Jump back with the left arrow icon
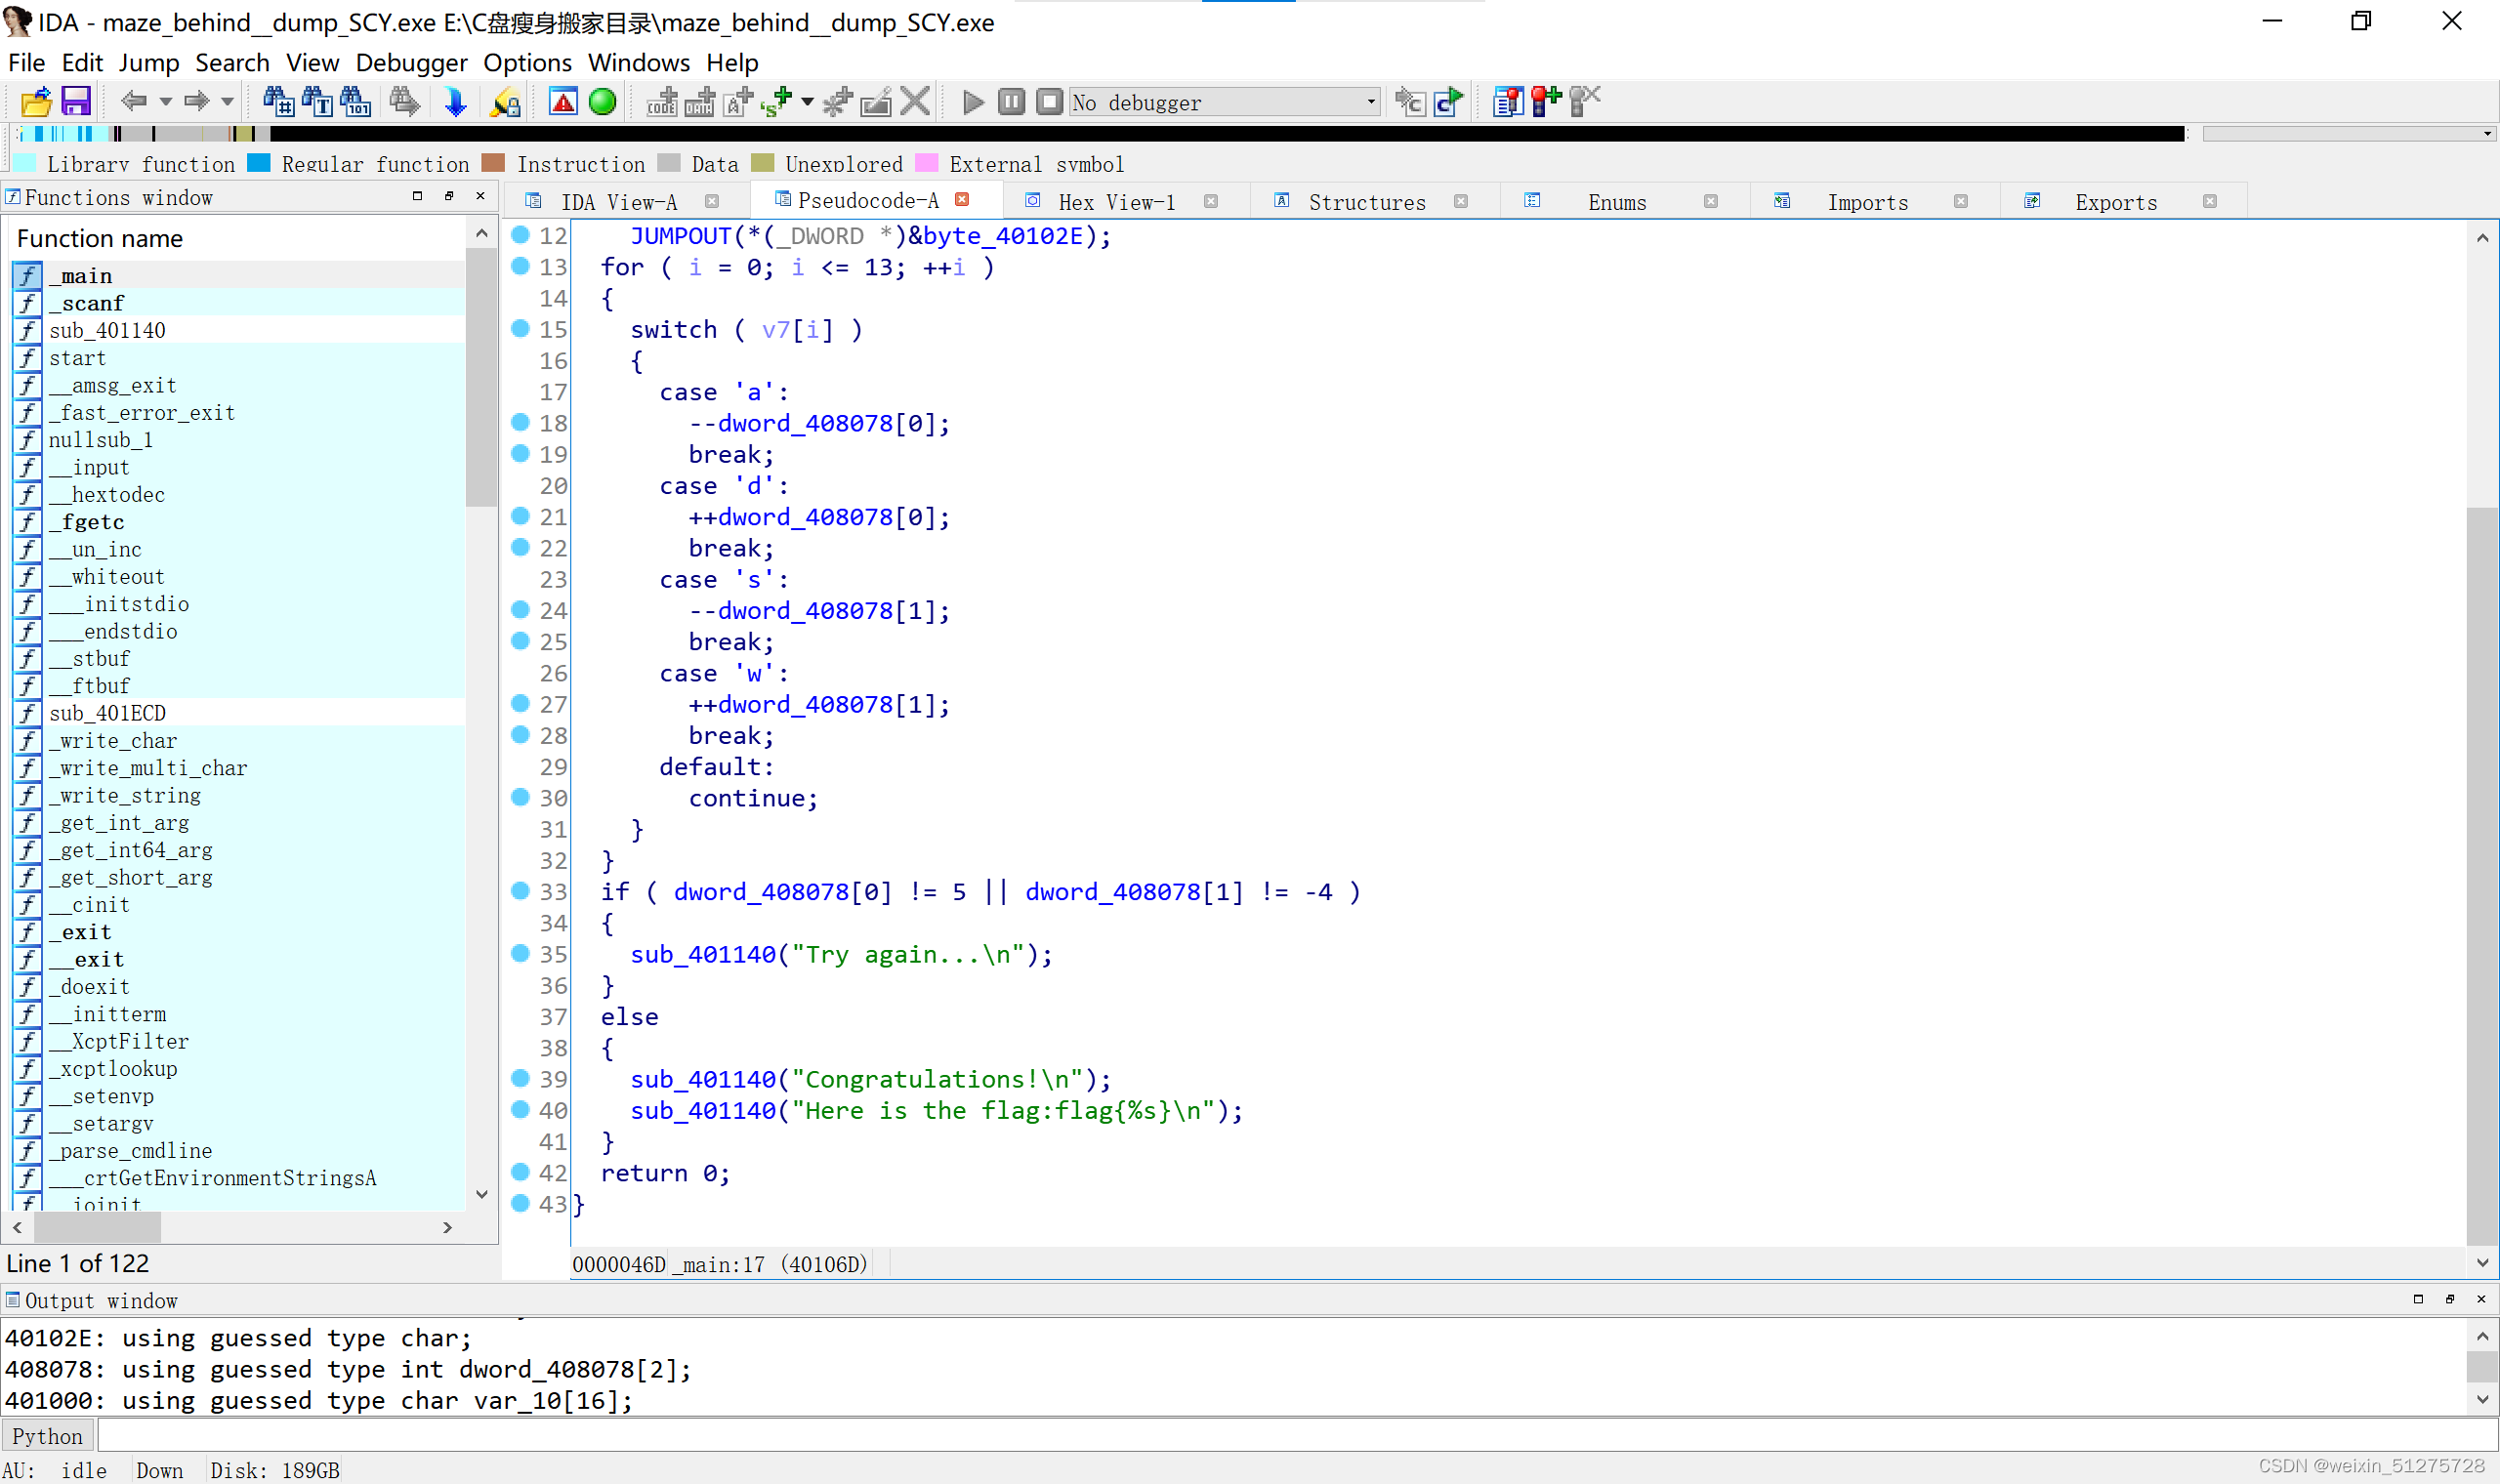 (134, 101)
